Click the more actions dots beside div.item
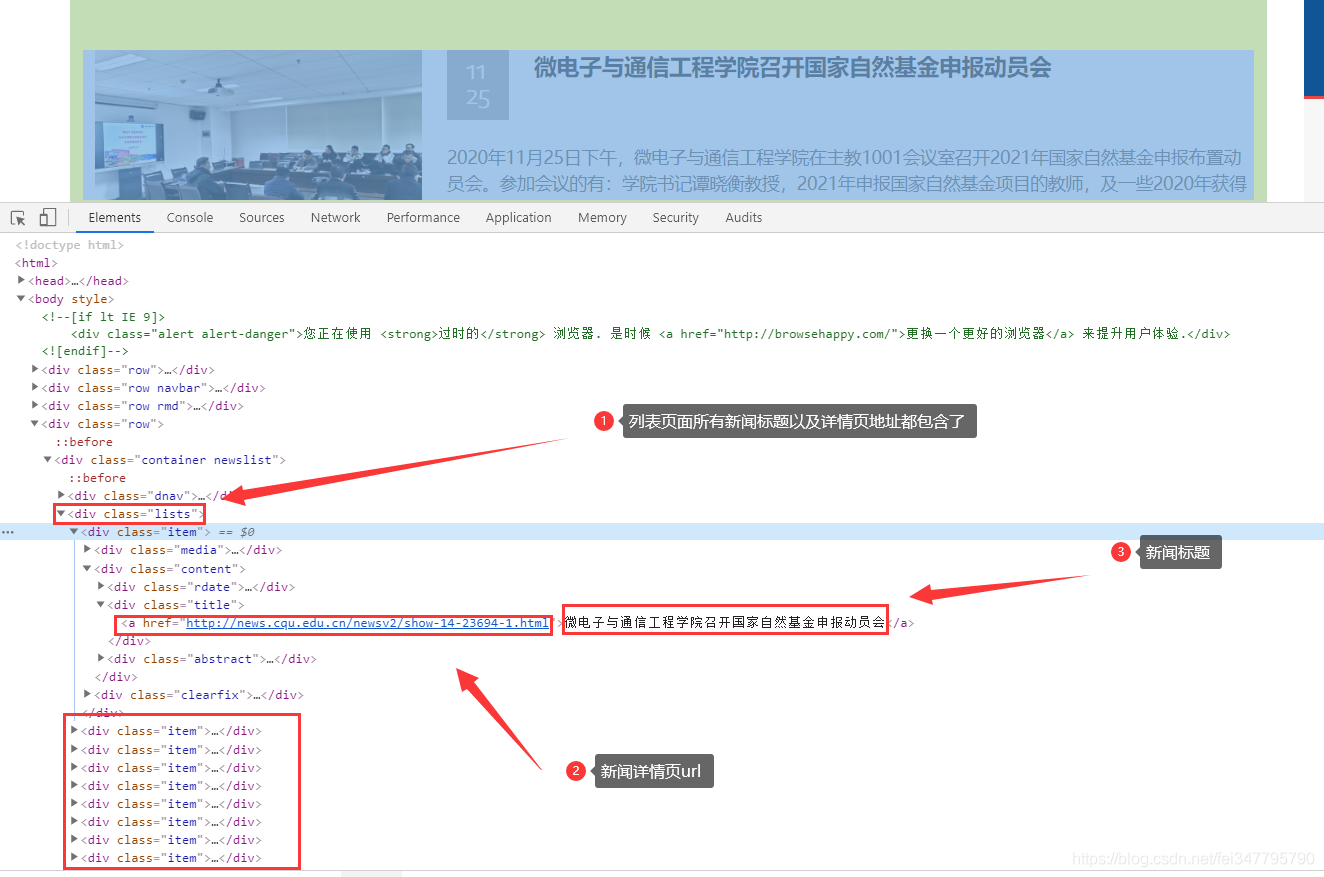1324x877 pixels. tap(8, 531)
